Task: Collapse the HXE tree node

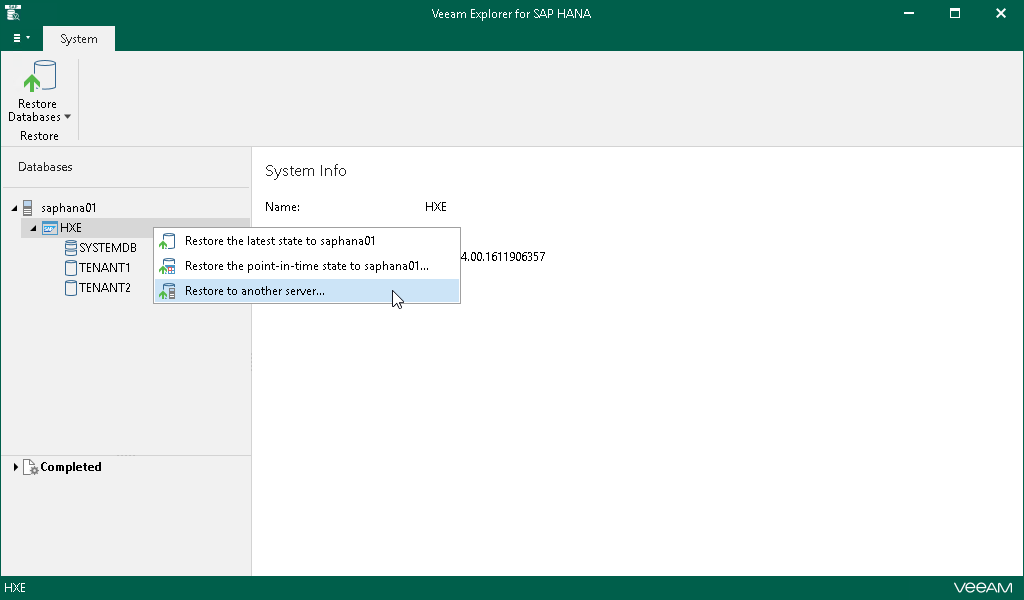Action: (34, 228)
